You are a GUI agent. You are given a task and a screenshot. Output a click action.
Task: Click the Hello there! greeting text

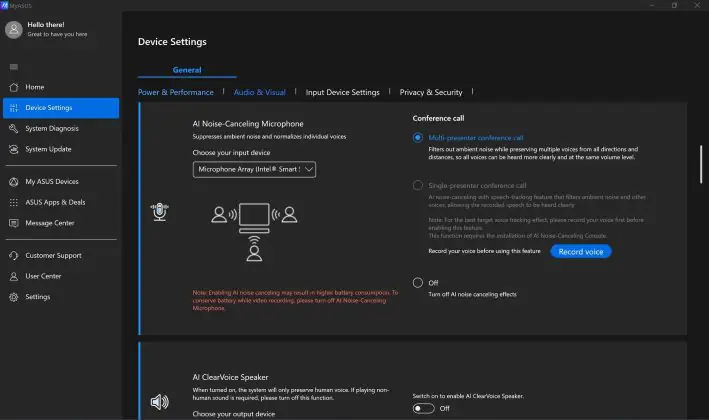[46, 25]
